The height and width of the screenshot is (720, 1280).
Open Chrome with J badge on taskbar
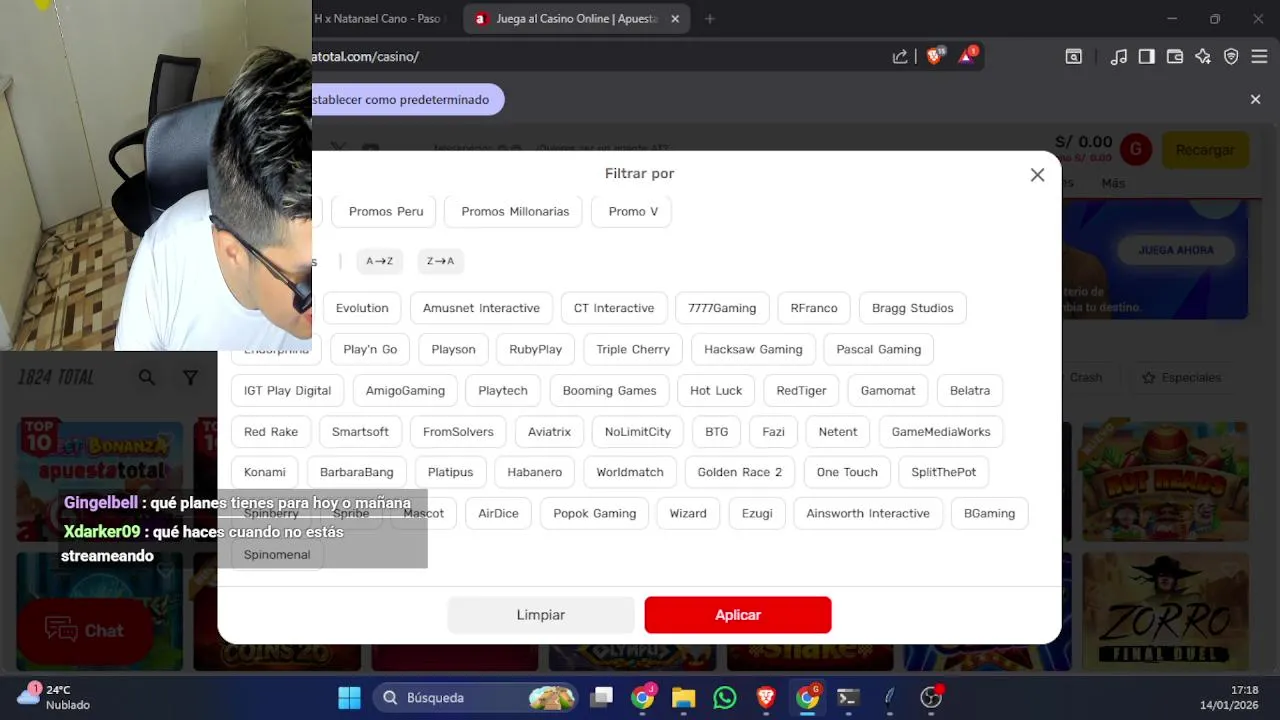(x=643, y=697)
